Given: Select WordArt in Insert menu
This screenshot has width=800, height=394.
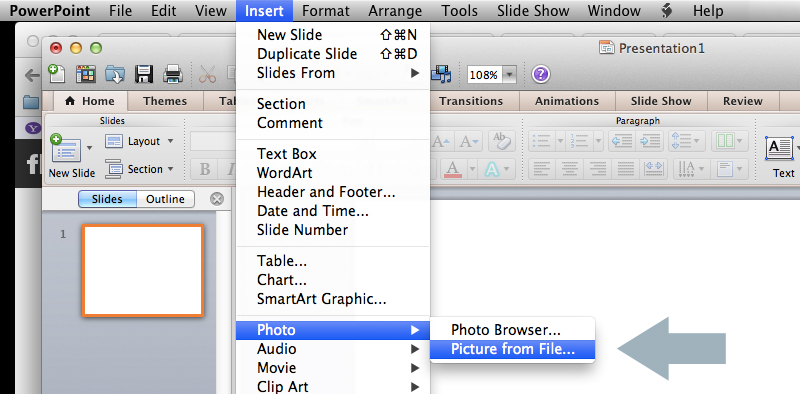Looking at the screenshot, I should click(x=333, y=173).
